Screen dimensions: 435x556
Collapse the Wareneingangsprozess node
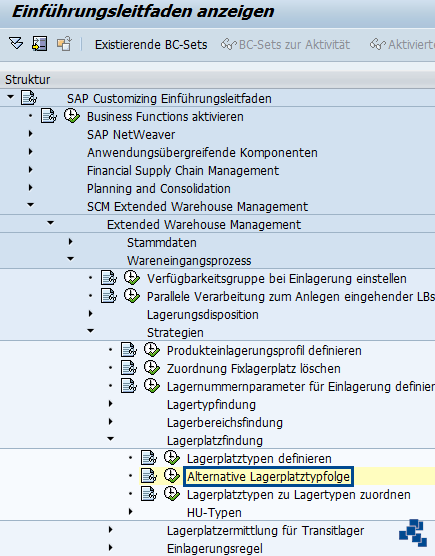(x=71, y=259)
